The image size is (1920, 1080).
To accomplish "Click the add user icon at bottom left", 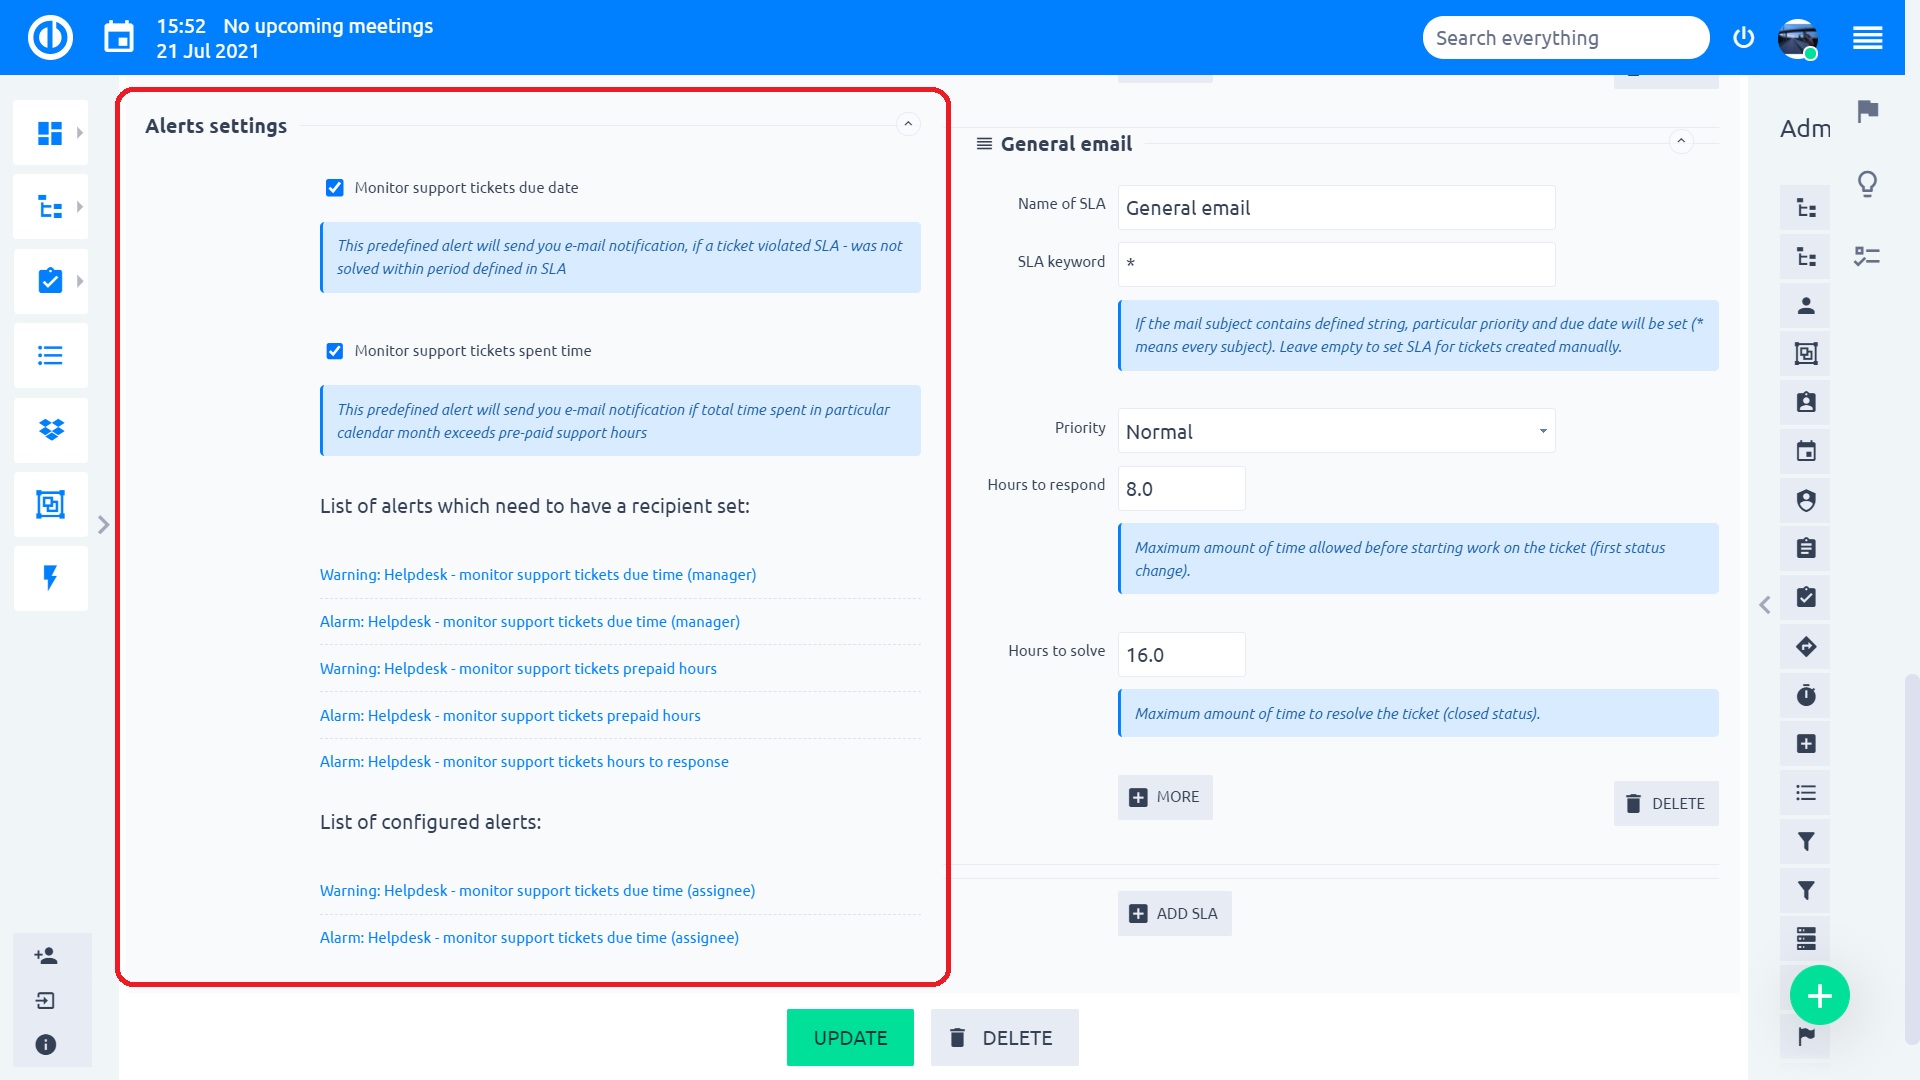I will click(46, 956).
